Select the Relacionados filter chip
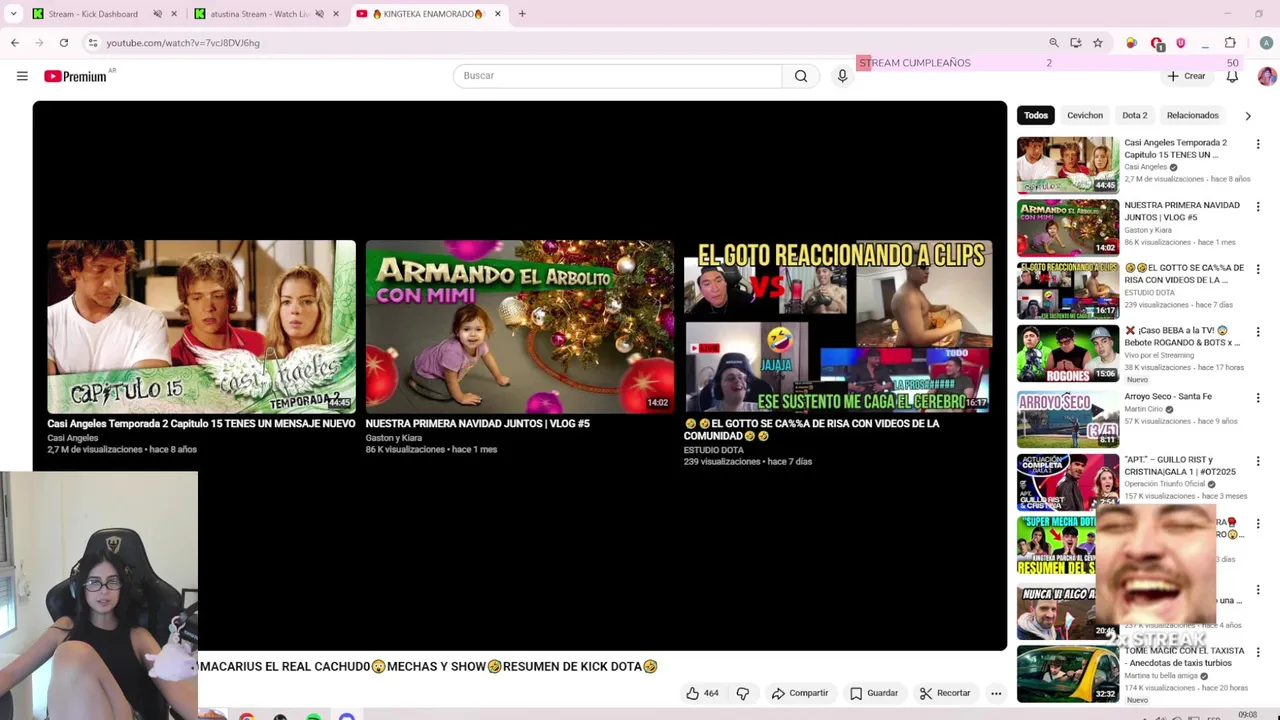 click(x=1192, y=115)
